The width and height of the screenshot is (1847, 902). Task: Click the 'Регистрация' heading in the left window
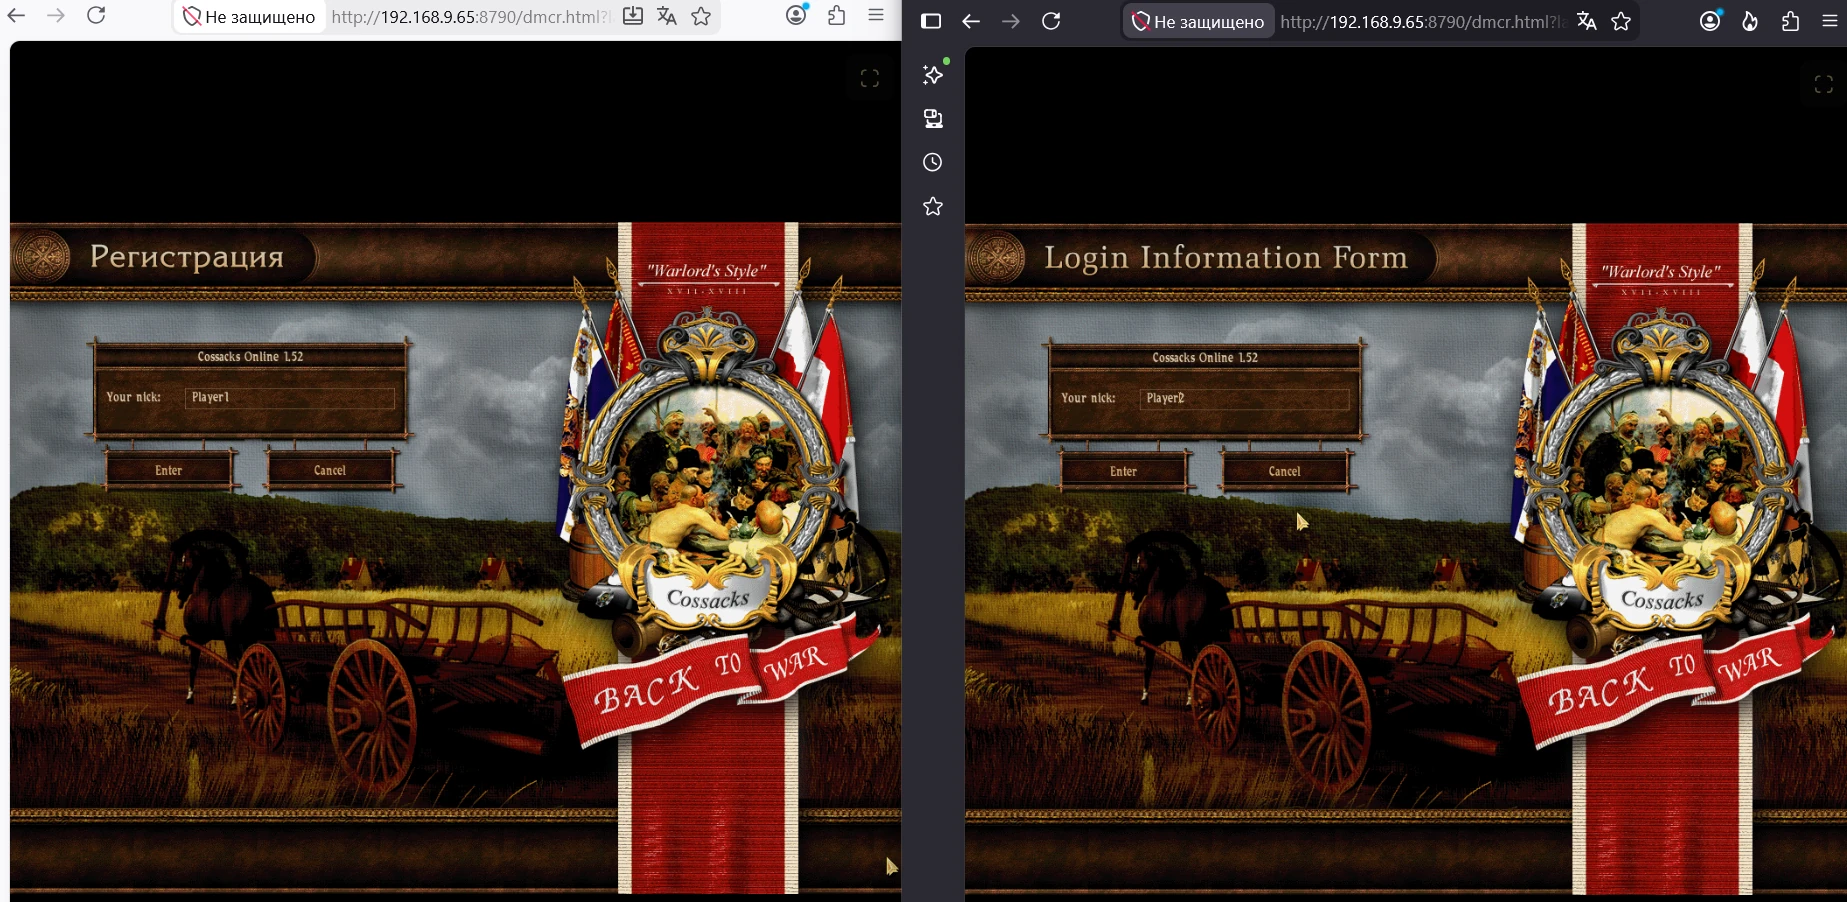[x=187, y=257]
